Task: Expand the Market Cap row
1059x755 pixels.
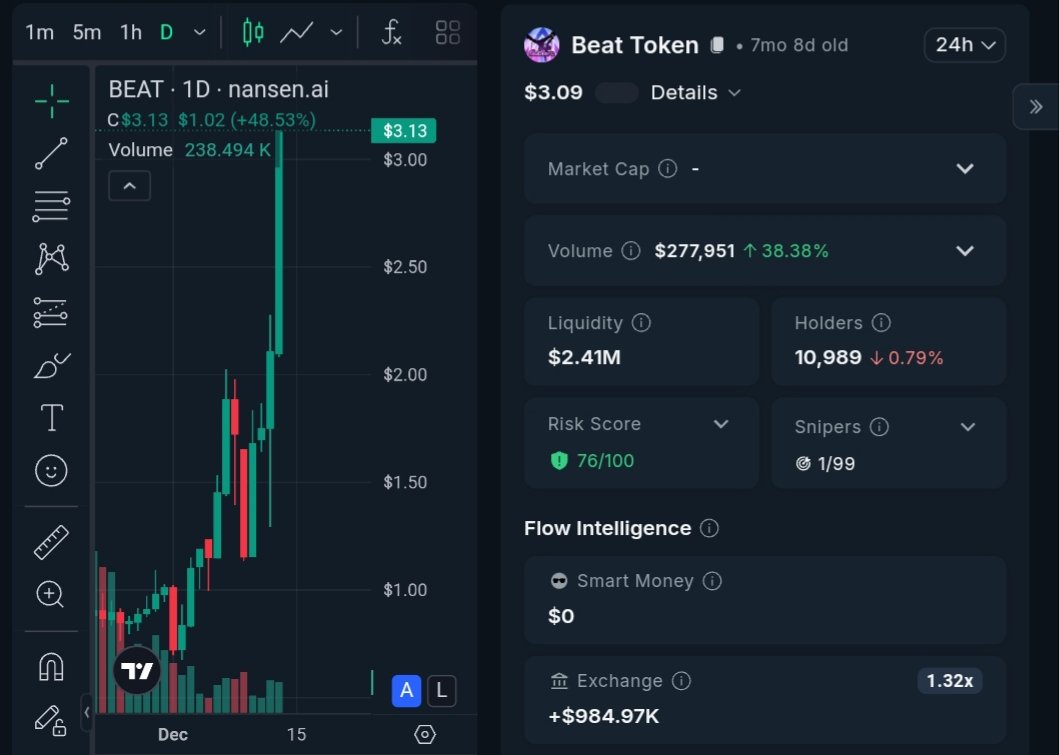Action: click(x=964, y=168)
